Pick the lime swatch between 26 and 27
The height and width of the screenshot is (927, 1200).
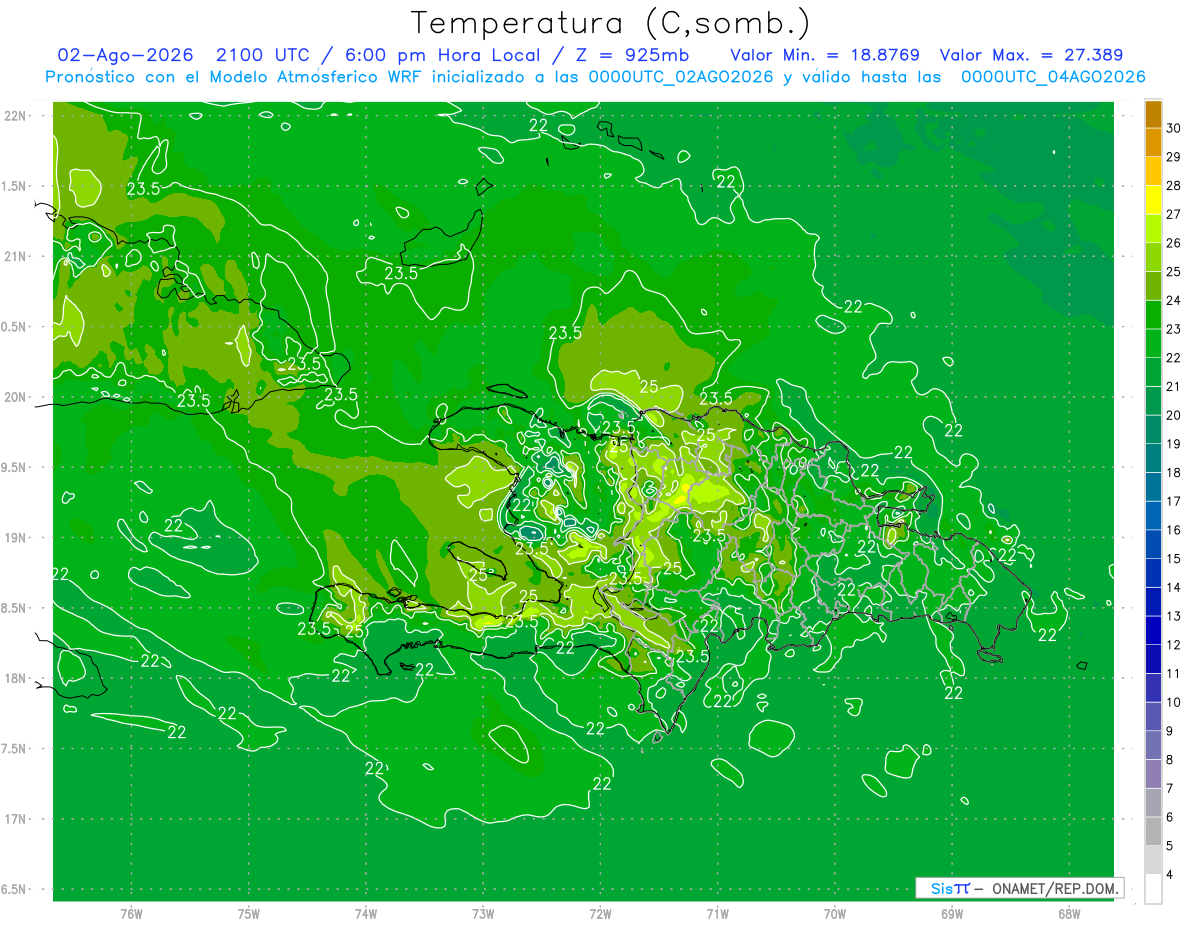[1153, 229]
